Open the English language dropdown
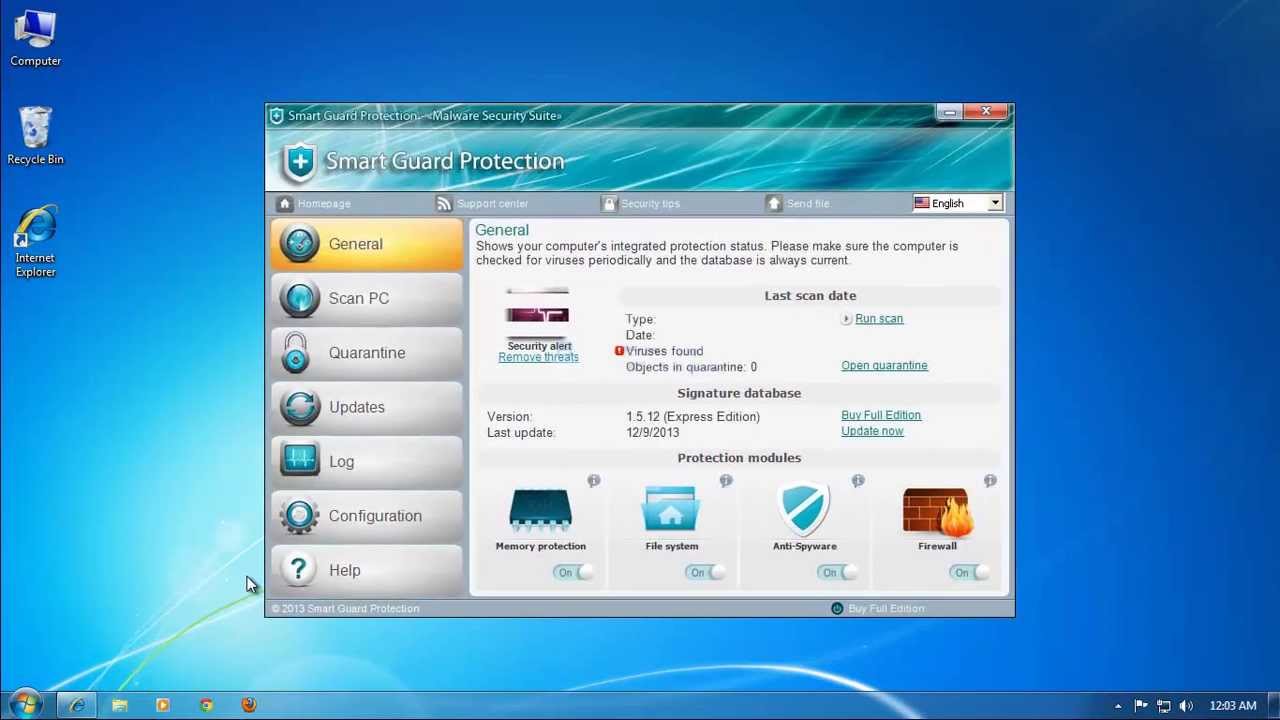This screenshot has height=720, width=1280. click(x=957, y=203)
